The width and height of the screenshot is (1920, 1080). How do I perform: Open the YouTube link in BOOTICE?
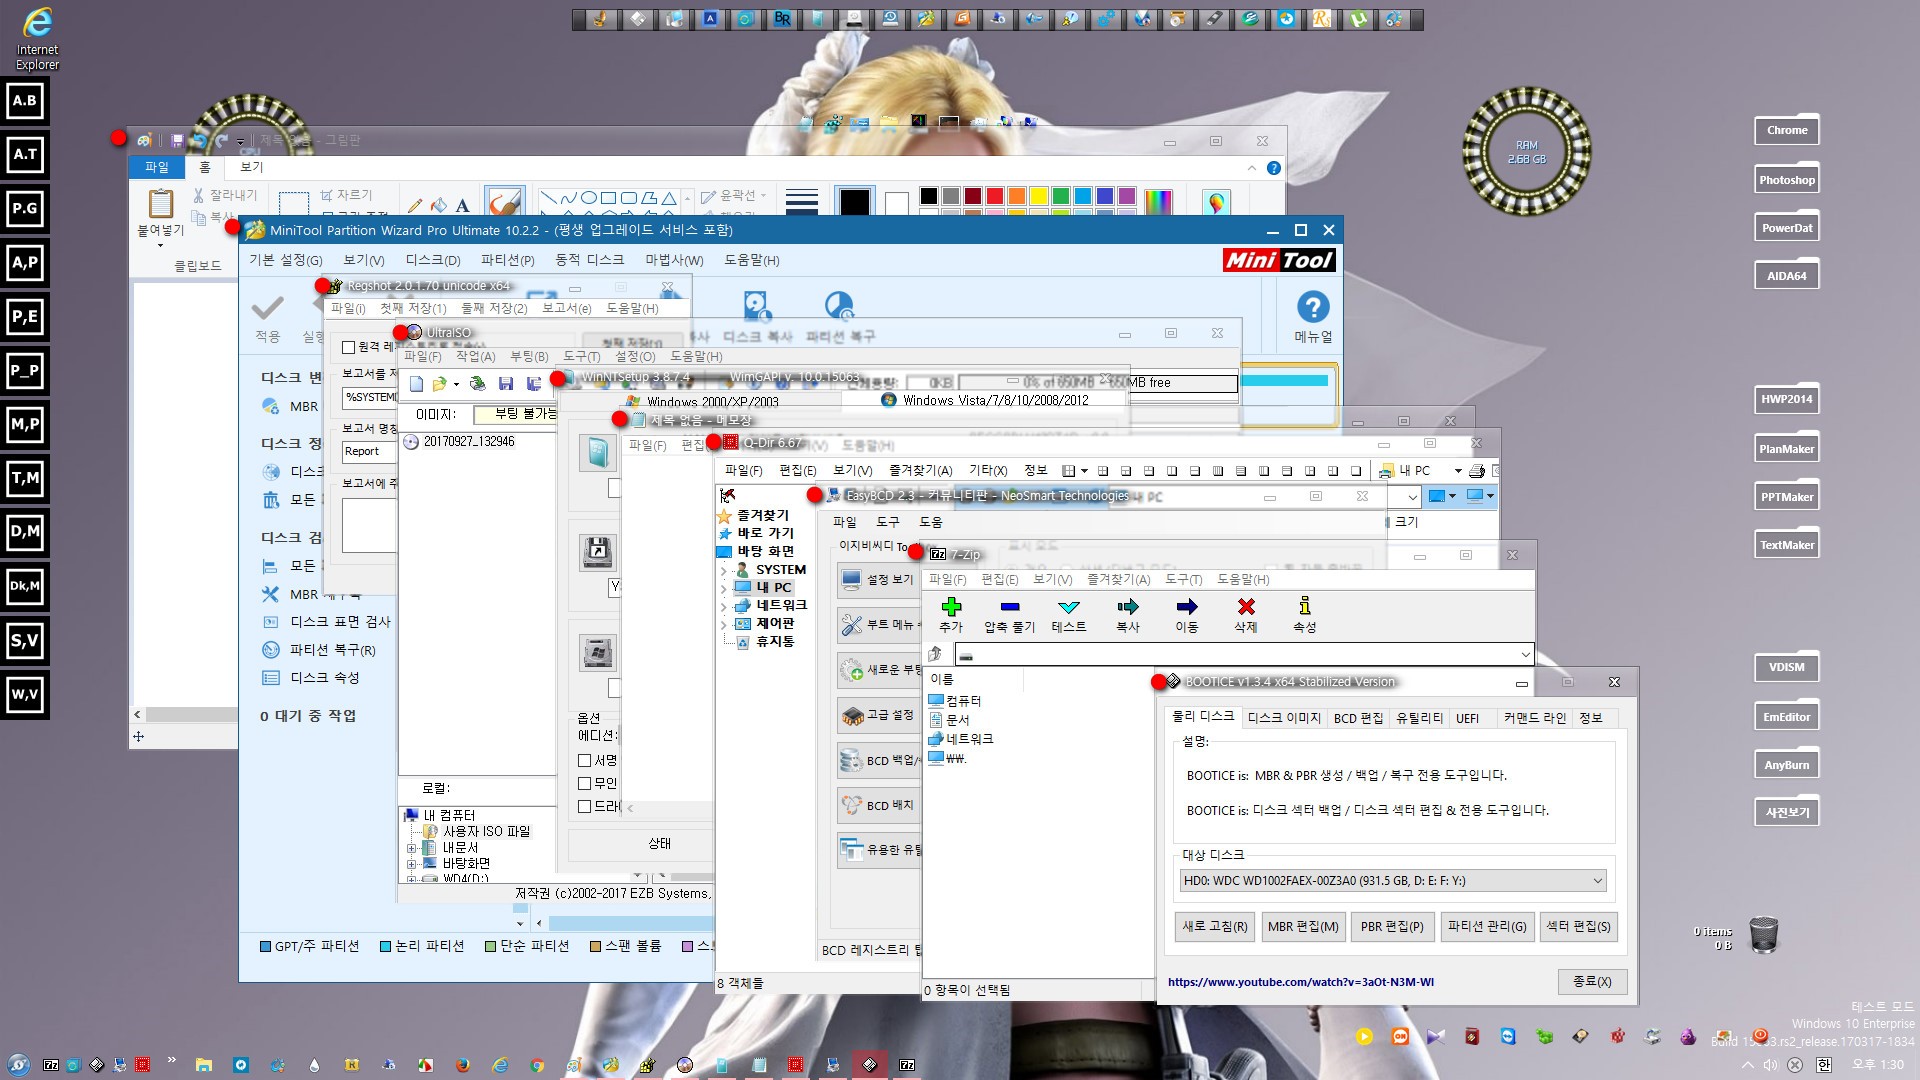point(1300,982)
